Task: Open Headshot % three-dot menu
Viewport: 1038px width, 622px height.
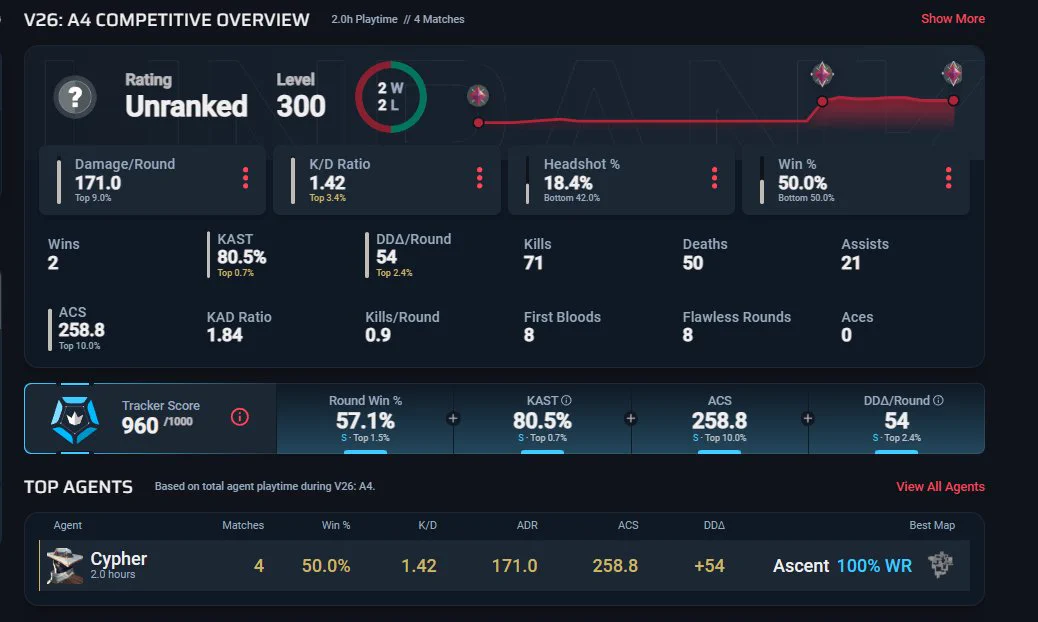Action: (714, 178)
